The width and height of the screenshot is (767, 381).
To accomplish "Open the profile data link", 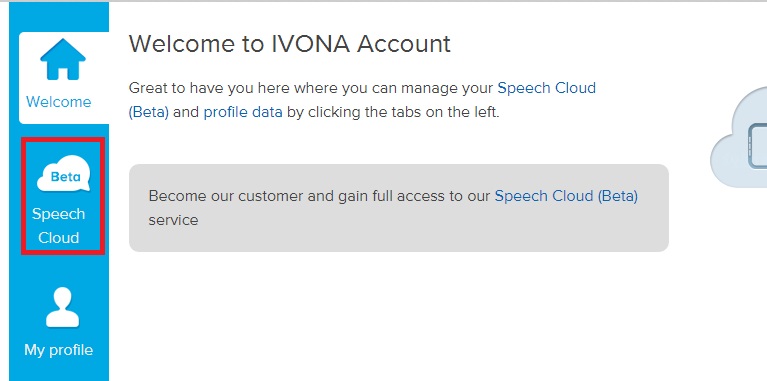I will coord(243,112).
